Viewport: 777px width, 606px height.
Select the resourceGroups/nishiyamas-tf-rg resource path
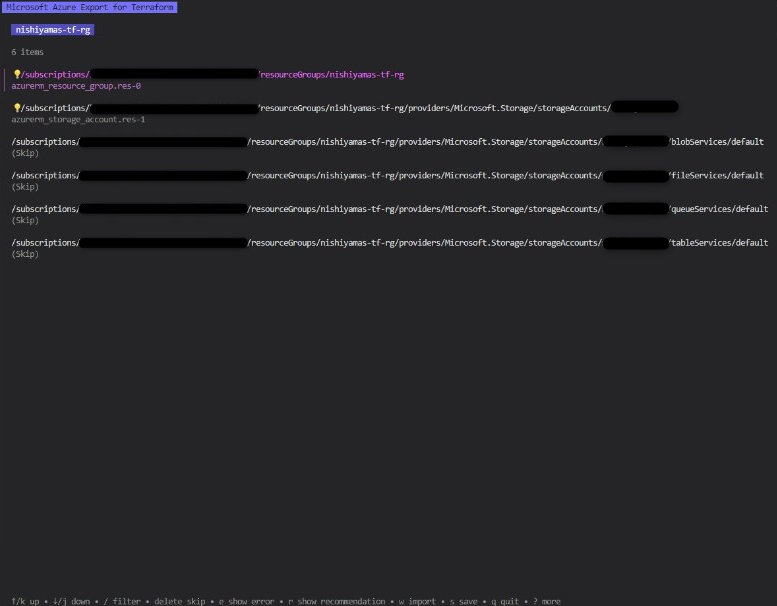coord(208,74)
